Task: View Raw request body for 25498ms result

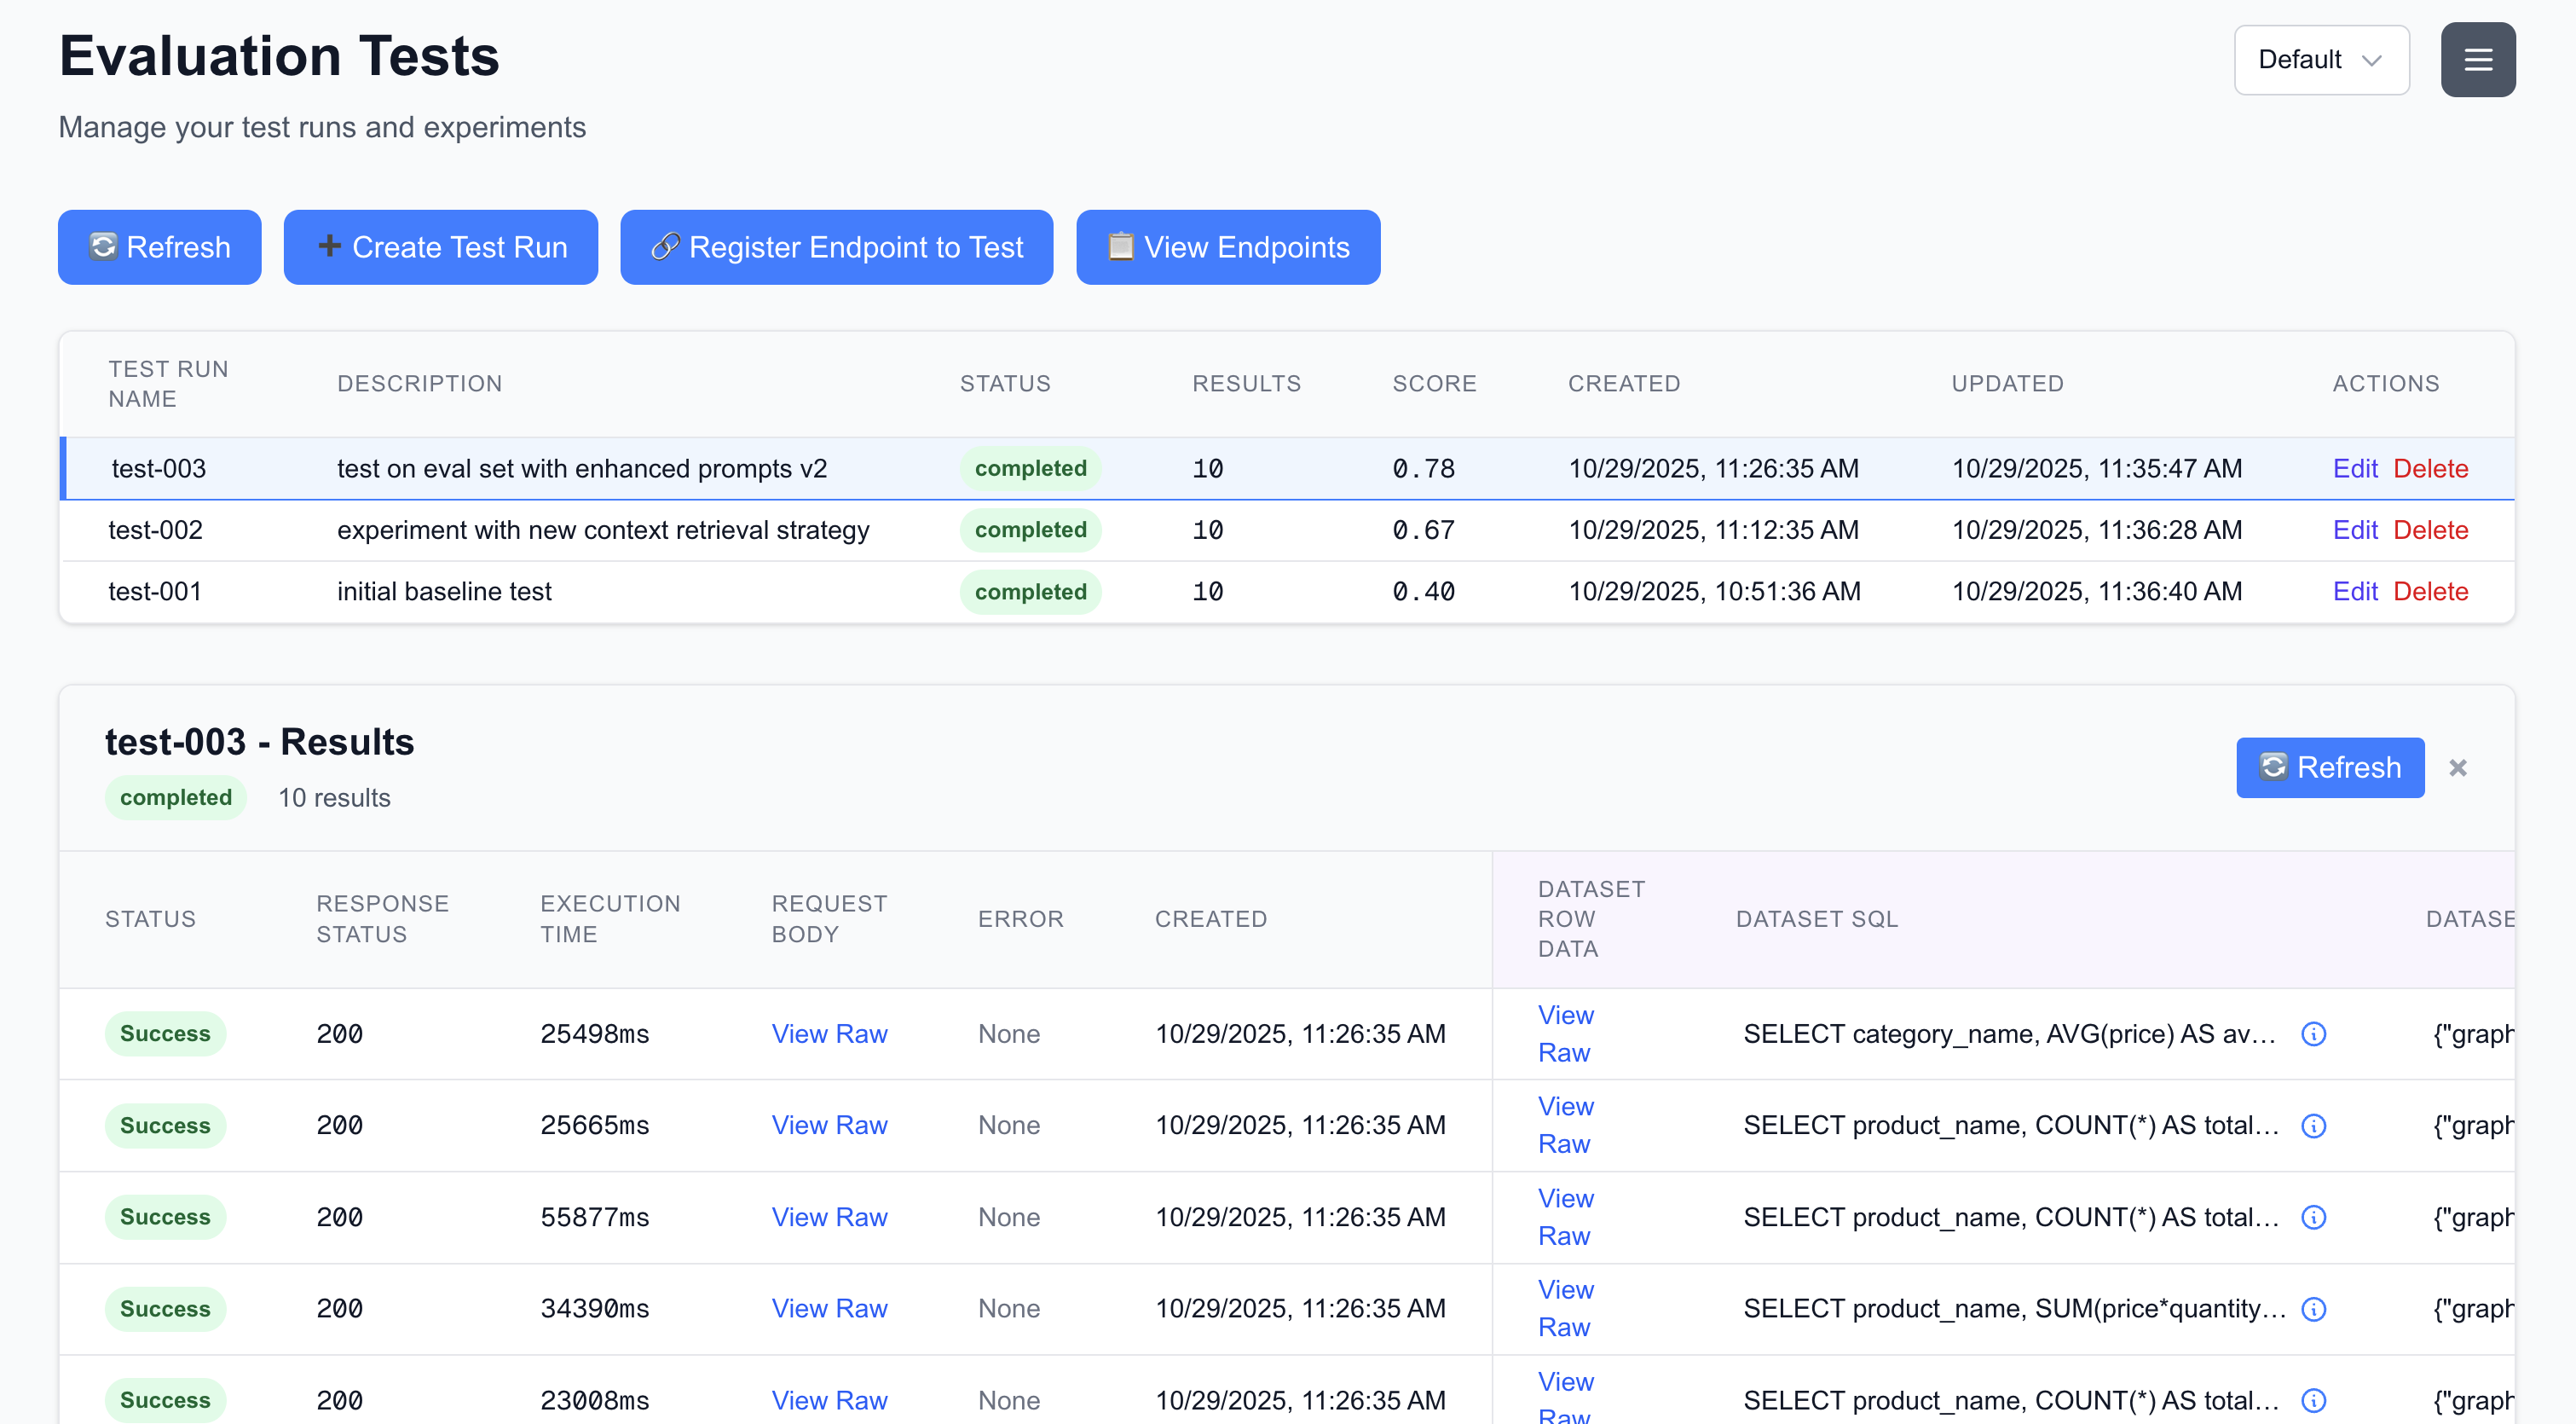Action: click(829, 1034)
